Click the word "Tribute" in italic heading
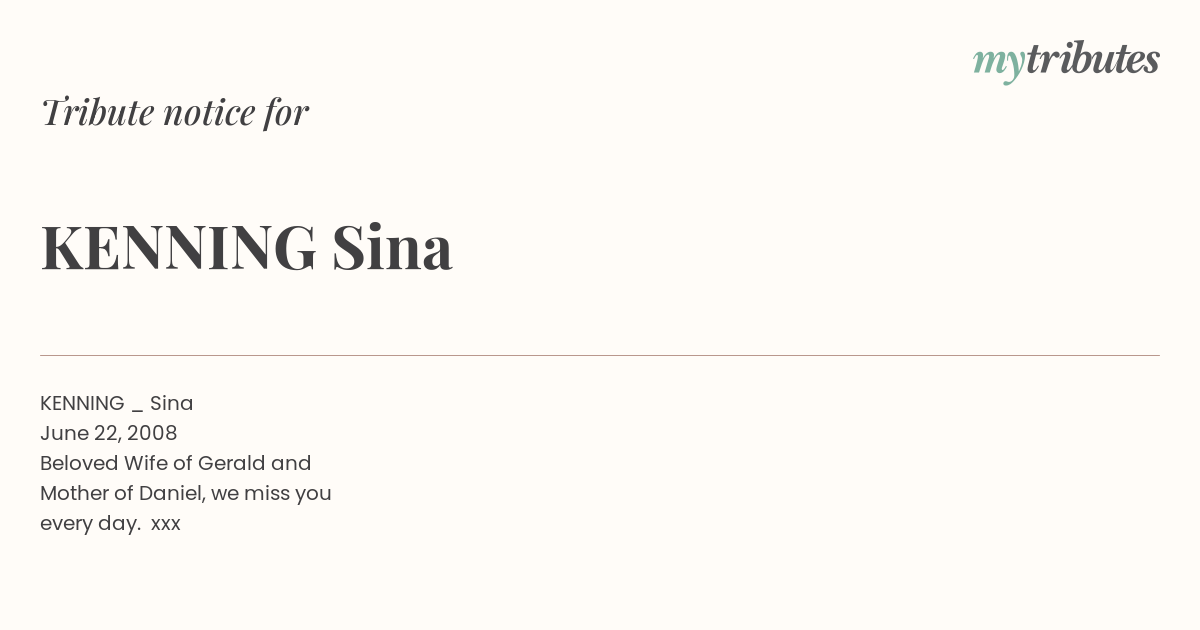 96,112
